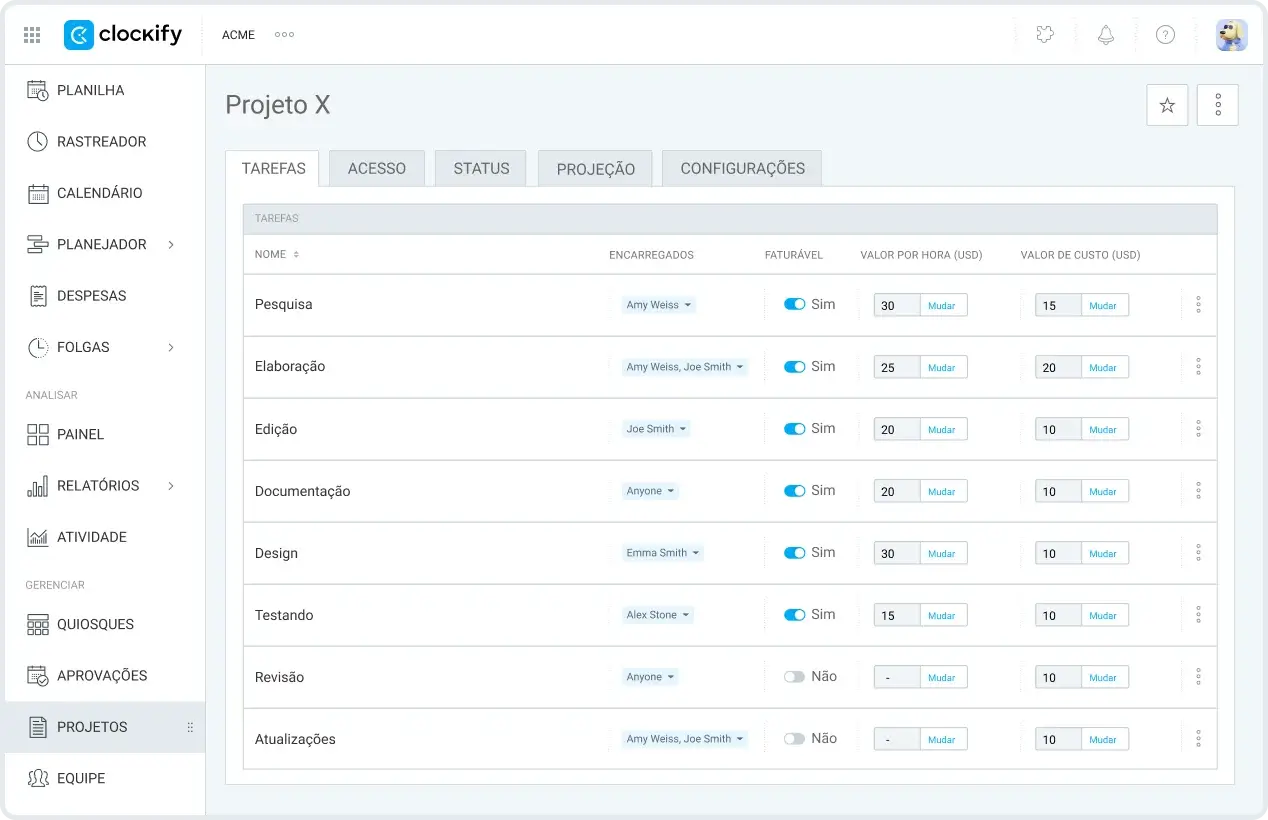Image resolution: width=1268 pixels, height=820 pixels.
Task: Open Emma Smith assignee dropdown for Design
Action: pyautogui.click(x=663, y=553)
